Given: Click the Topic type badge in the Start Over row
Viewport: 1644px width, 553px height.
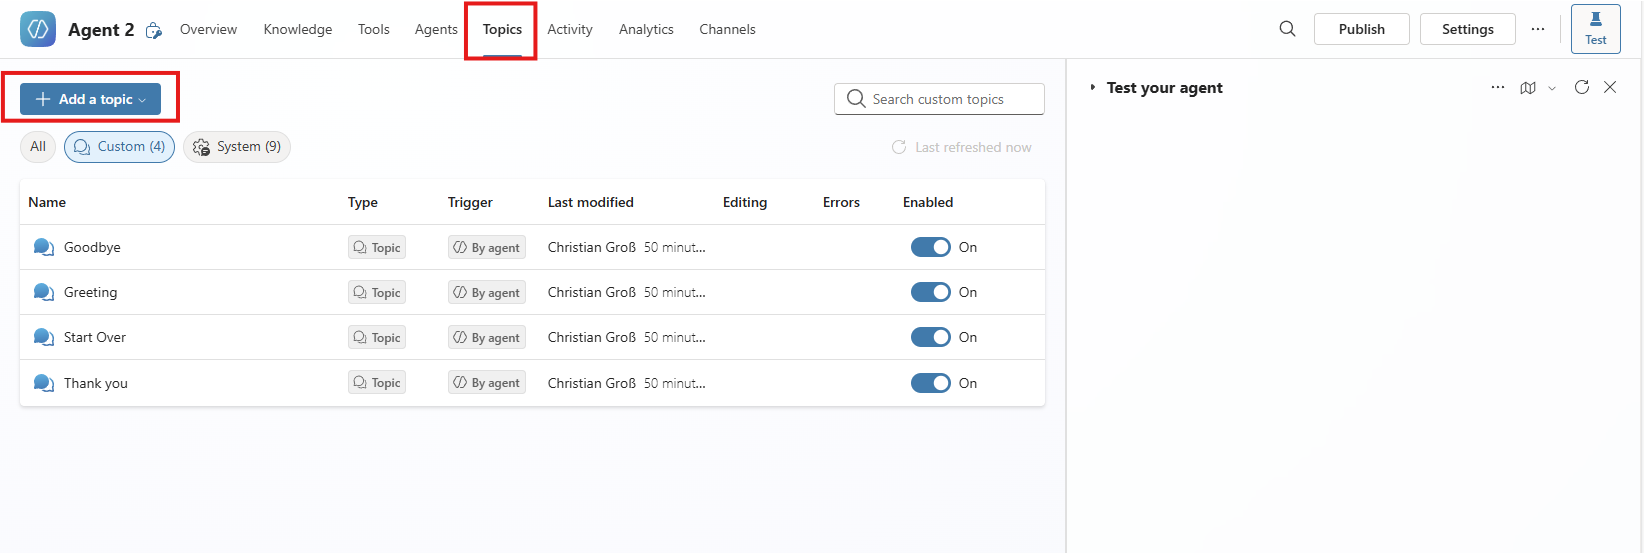Looking at the screenshot, I should (x=377, y=337).
